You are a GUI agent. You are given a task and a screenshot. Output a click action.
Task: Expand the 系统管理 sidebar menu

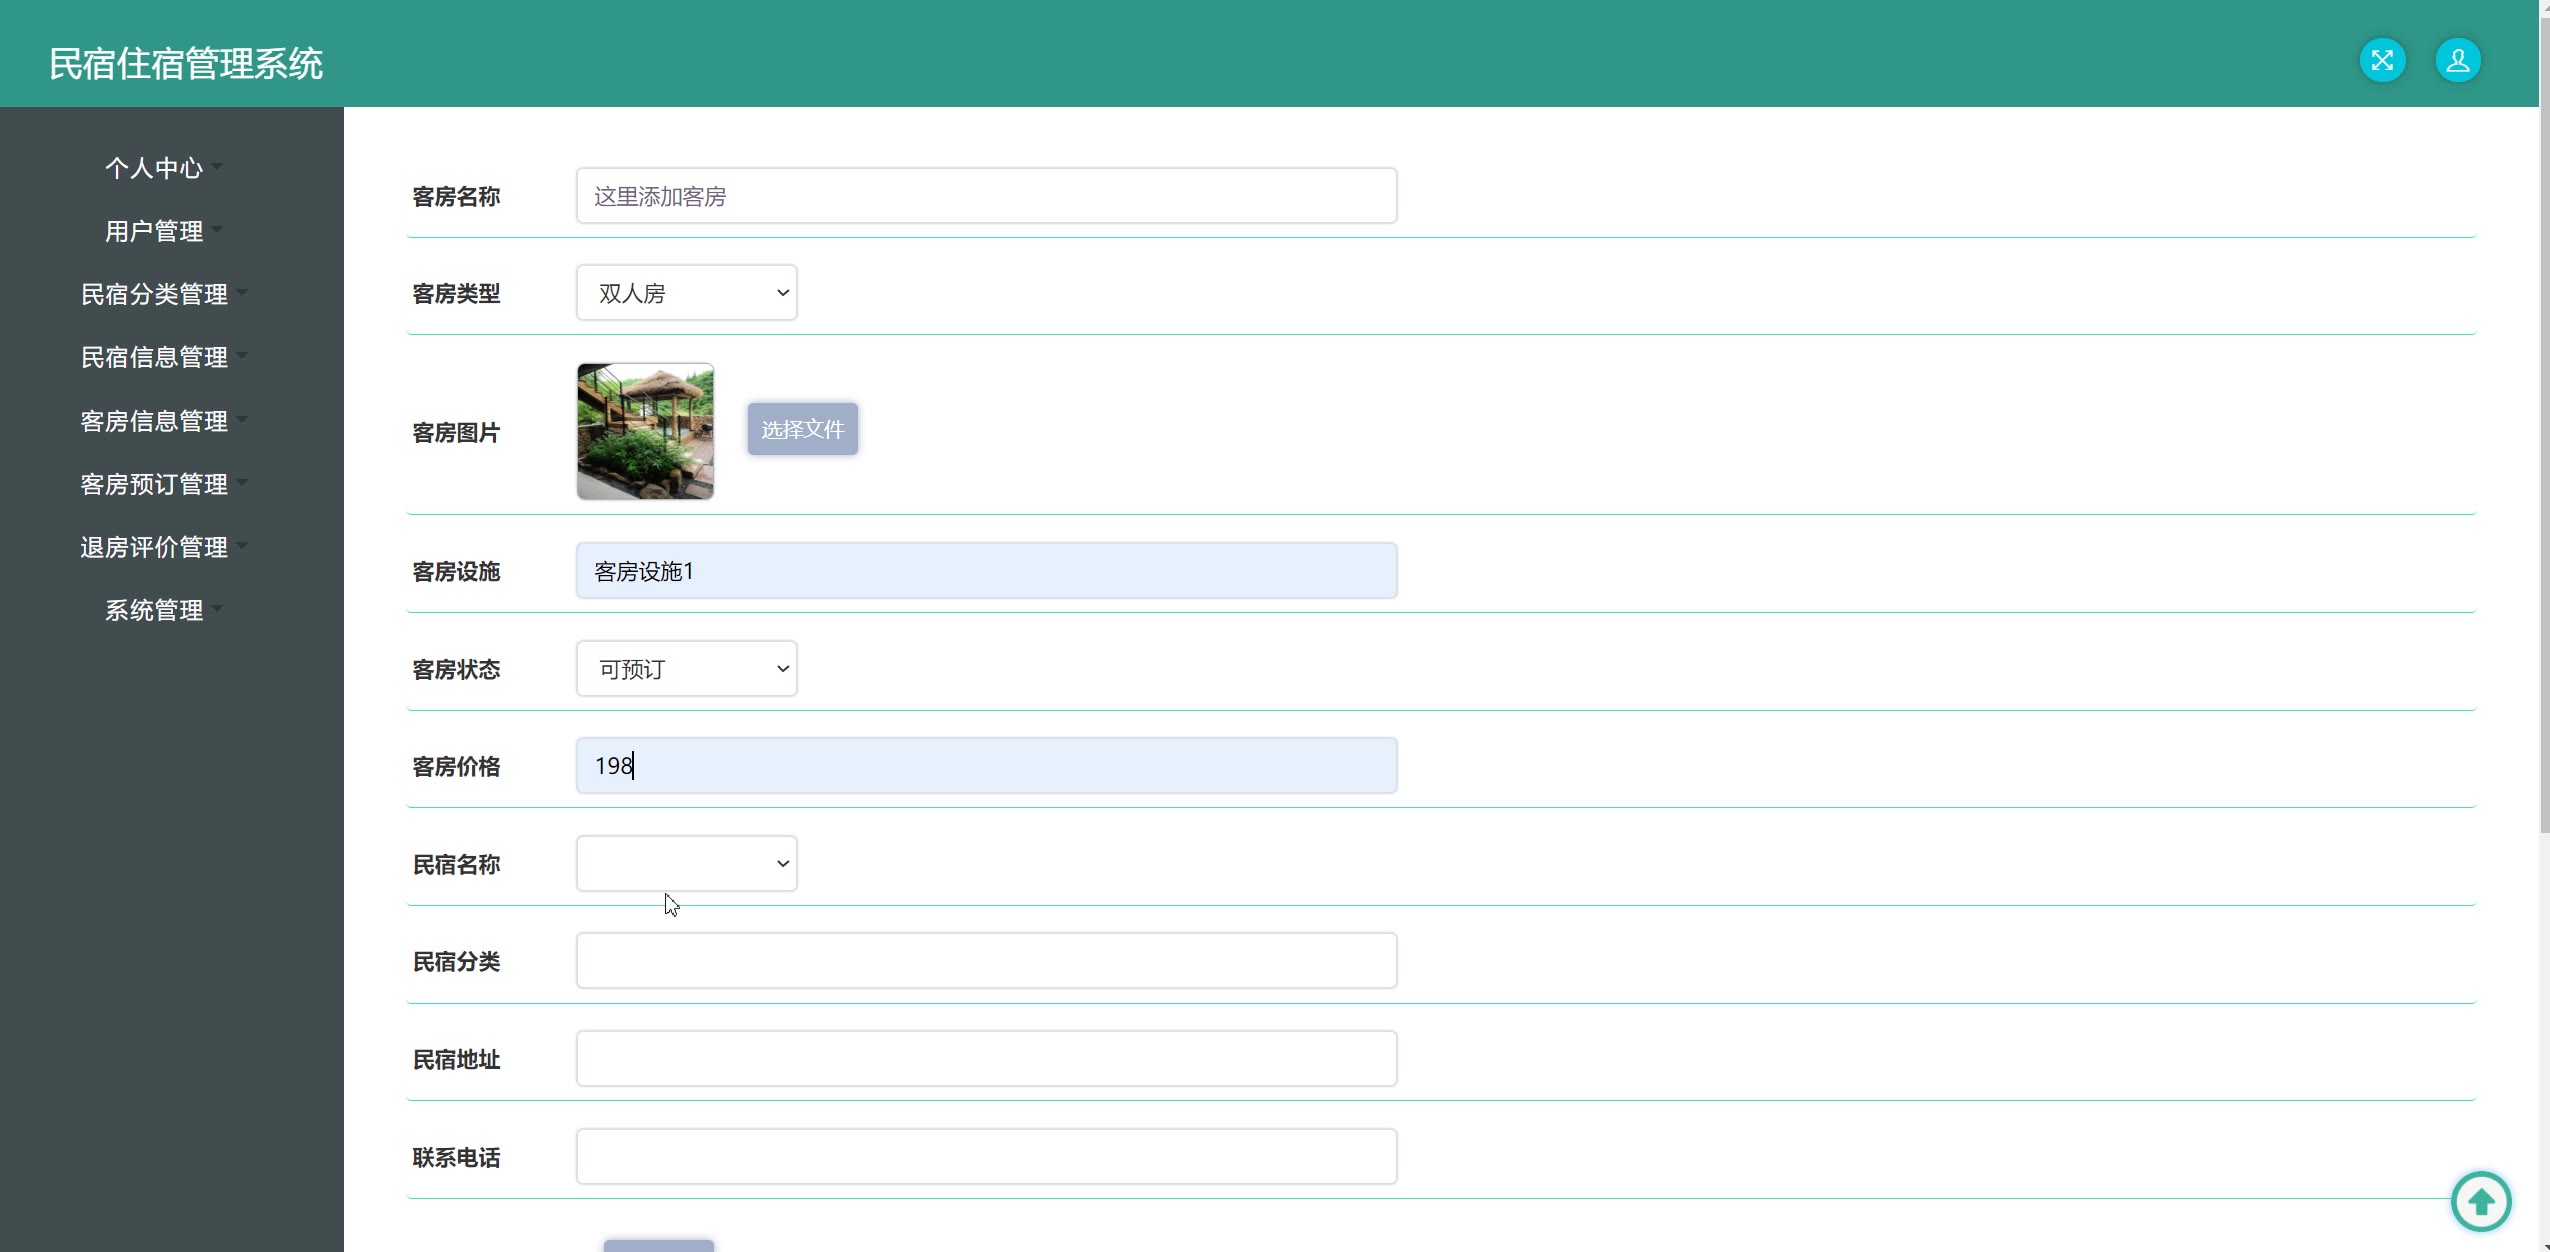[155, 610]
